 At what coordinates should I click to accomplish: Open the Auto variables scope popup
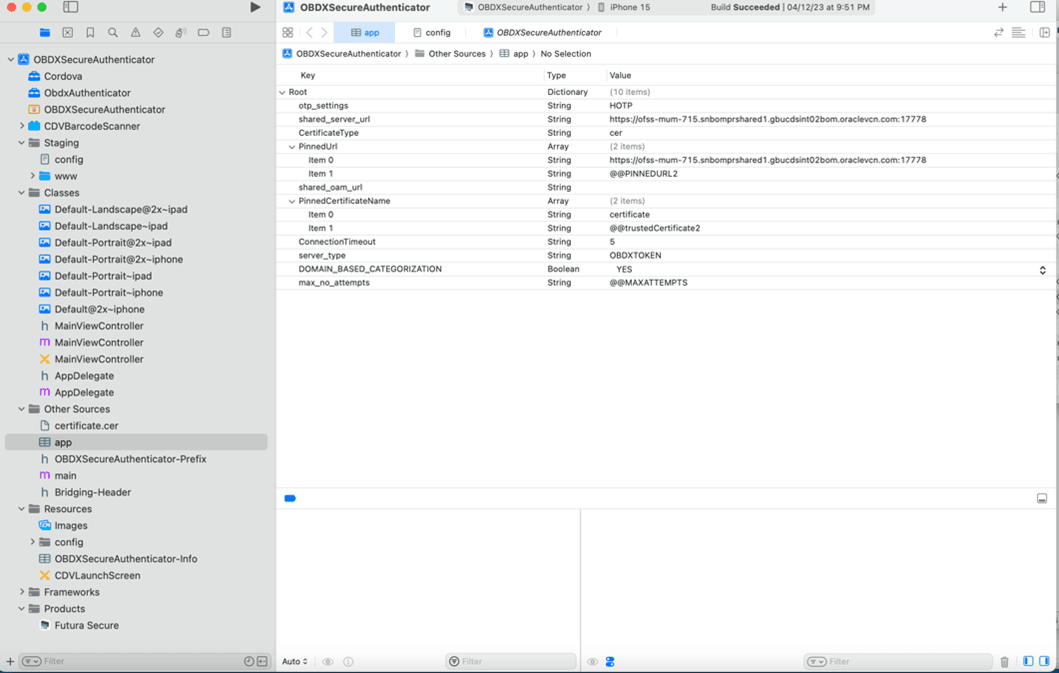tap(294, 662)
